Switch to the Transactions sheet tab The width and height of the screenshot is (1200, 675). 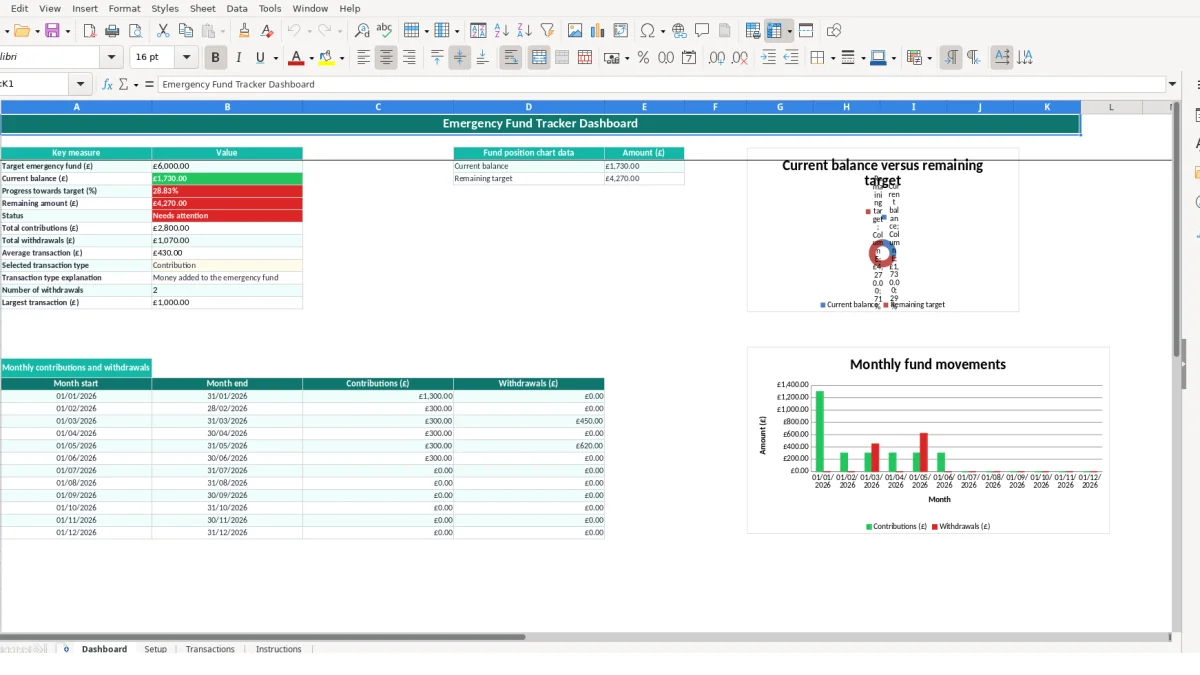[x=210, y=649]
